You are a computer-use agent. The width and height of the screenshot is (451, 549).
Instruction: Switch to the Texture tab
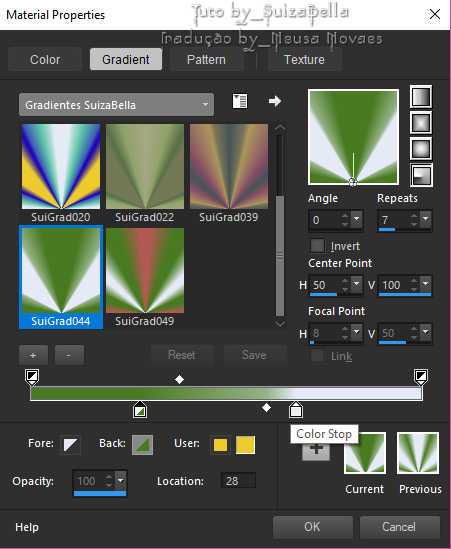tap(304, 60)
